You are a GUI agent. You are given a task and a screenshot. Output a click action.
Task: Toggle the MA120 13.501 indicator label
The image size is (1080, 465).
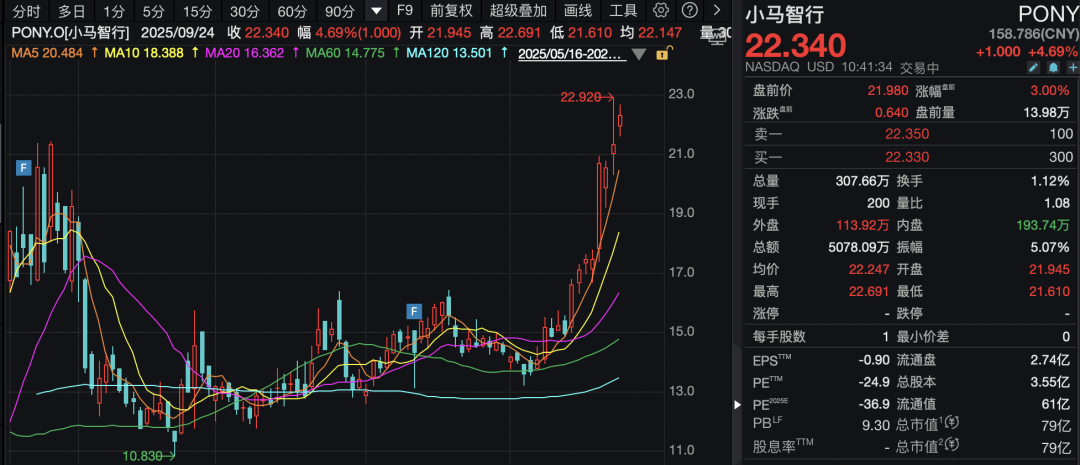pos(451,53)
